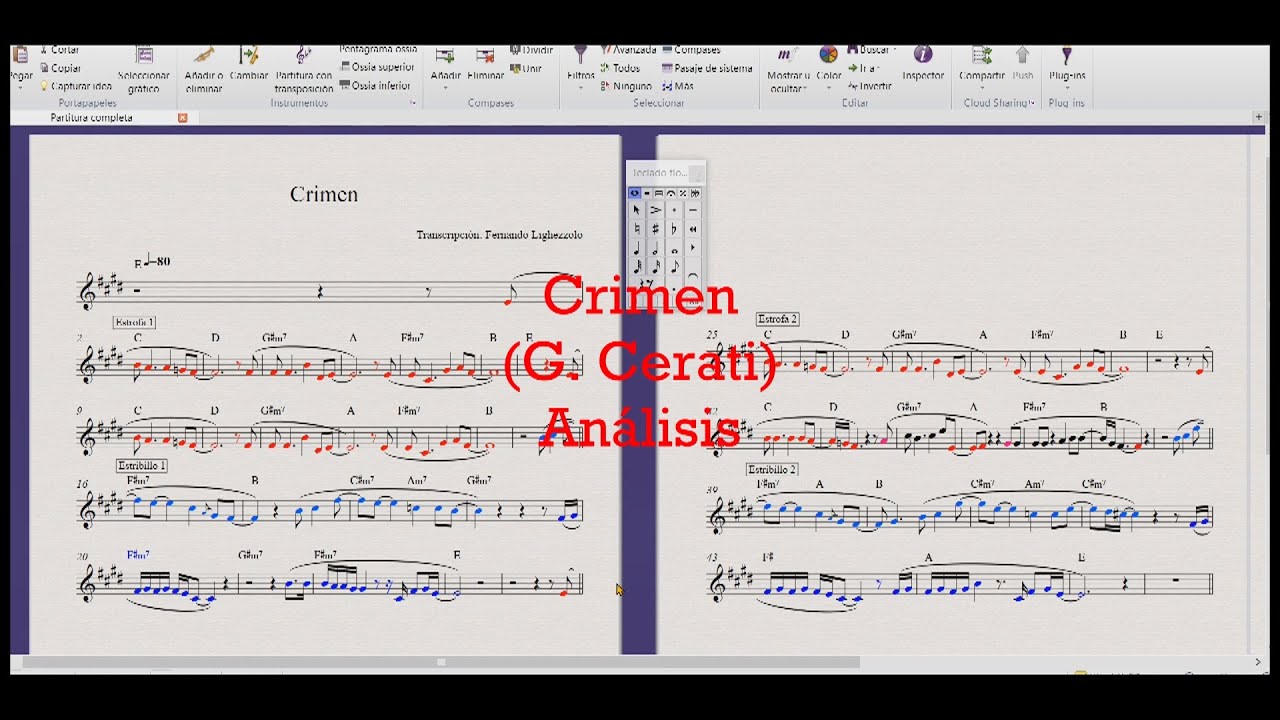Viewport: 1280px width, 720px height.
Task: Click the Push cloud arrow icon
Action: click(x=1022, y=55)
